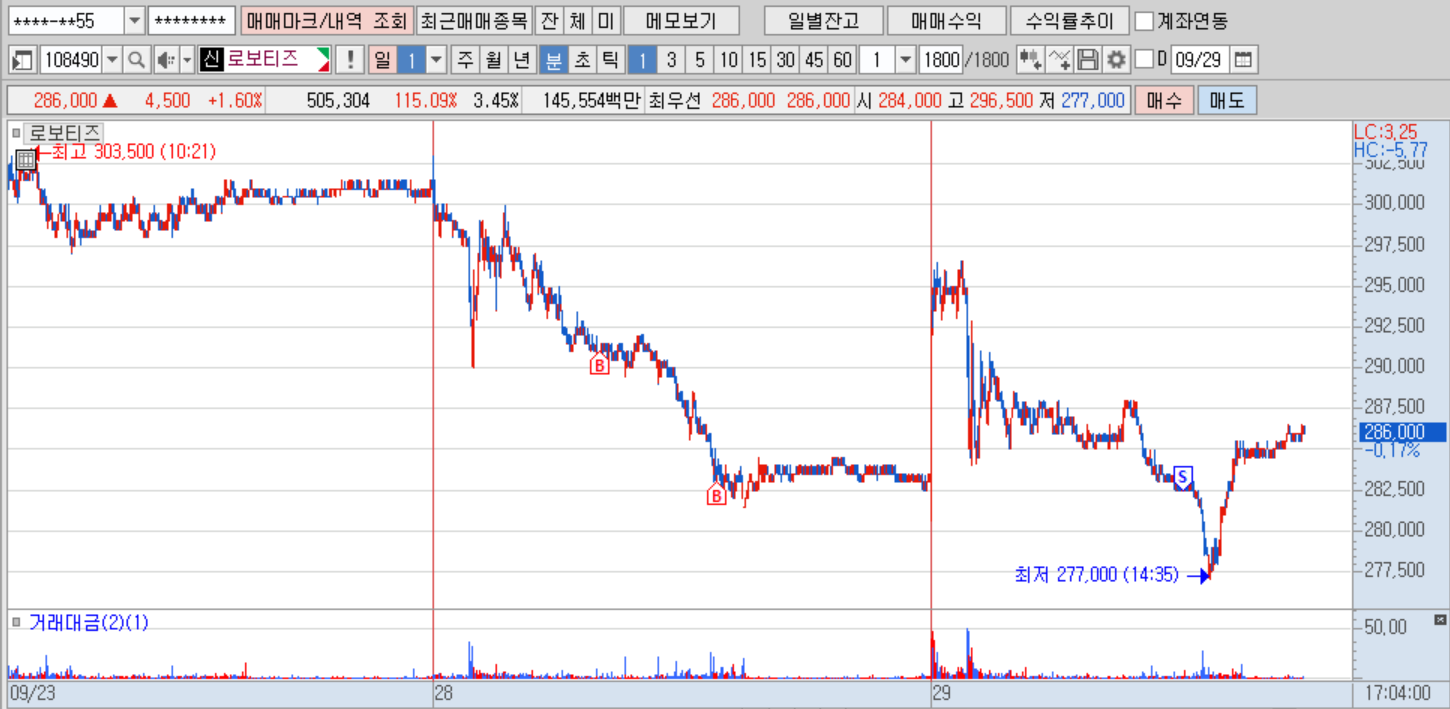Expand the speaker options dropdown arrow
Viewport: 1450px width, 709px height.
coord(187,60)
